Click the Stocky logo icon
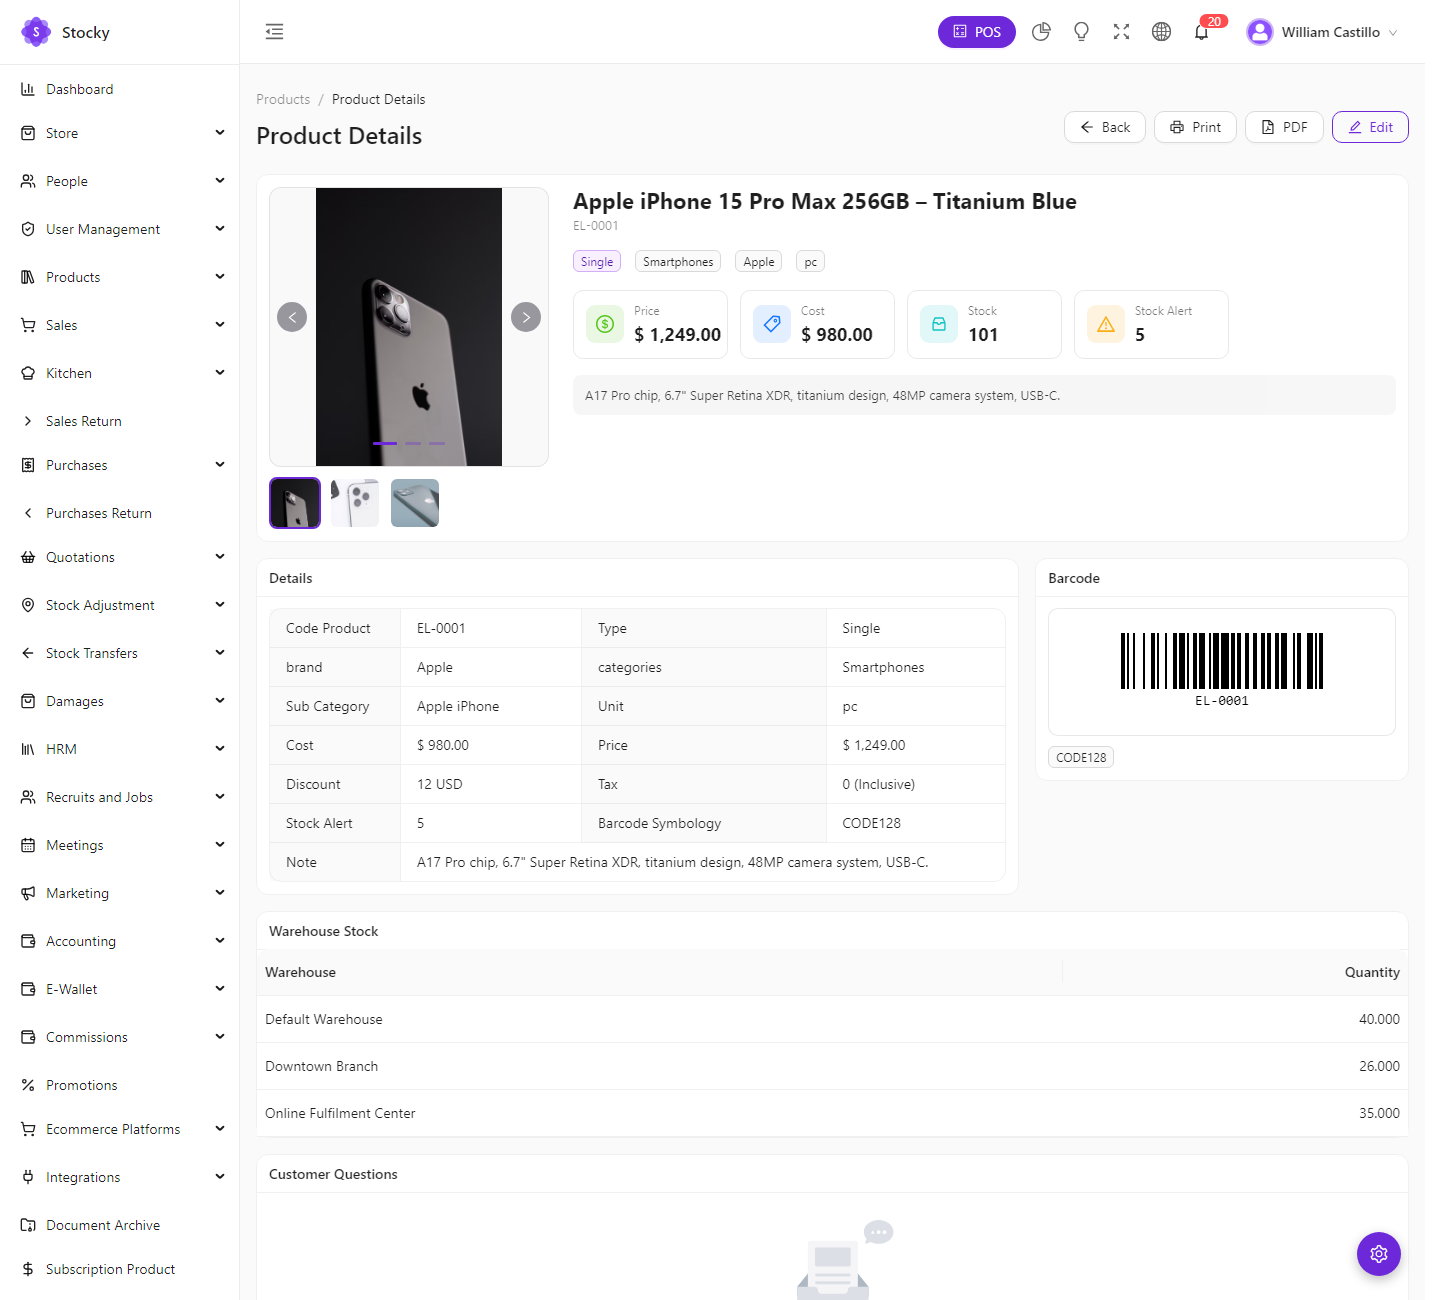 point(36,32)
